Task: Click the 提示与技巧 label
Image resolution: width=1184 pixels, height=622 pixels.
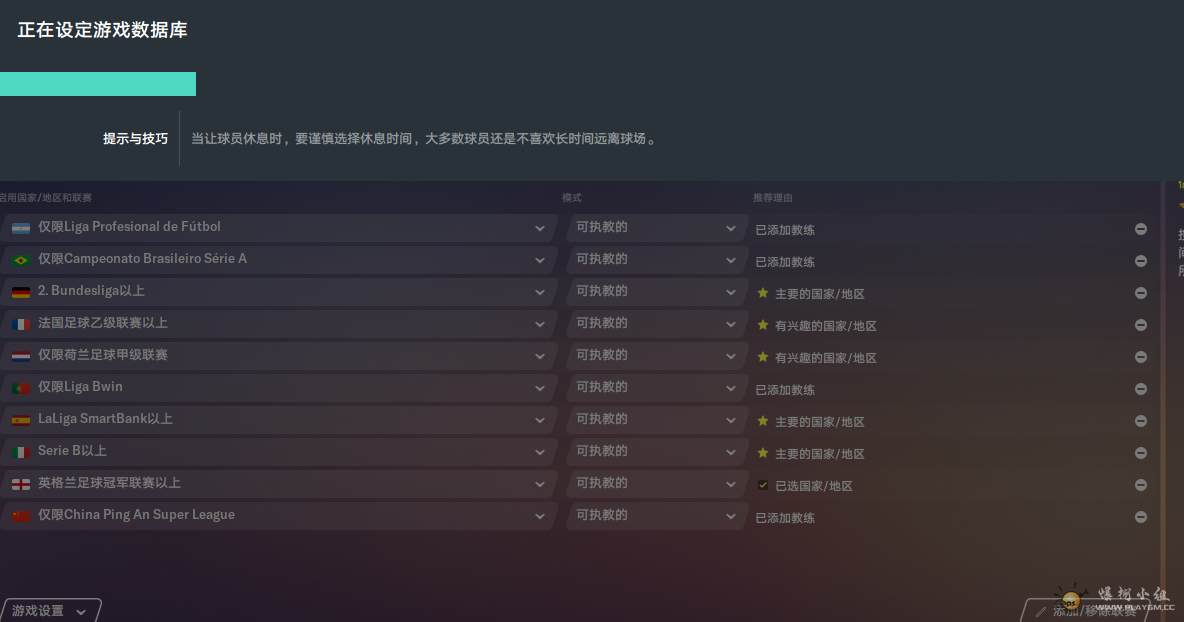Action: 135,139
